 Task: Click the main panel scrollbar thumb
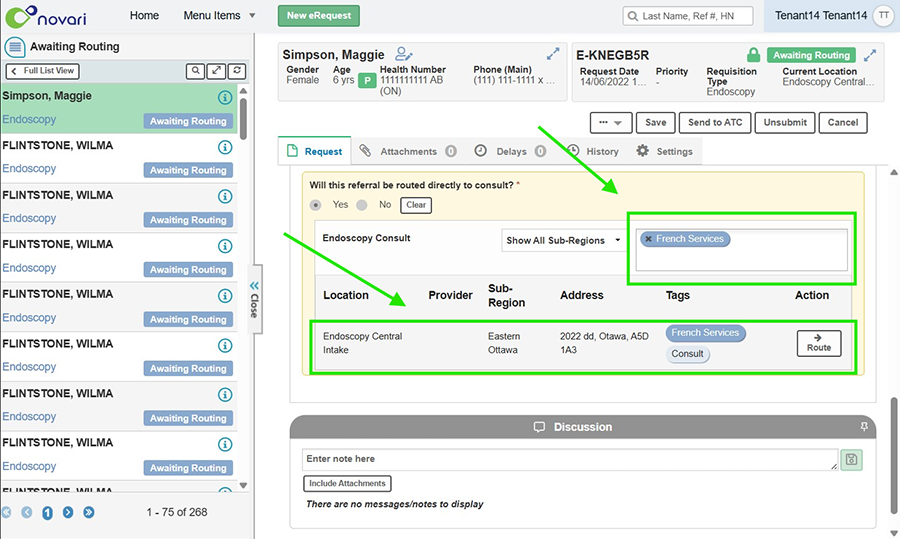pos(894,455)
